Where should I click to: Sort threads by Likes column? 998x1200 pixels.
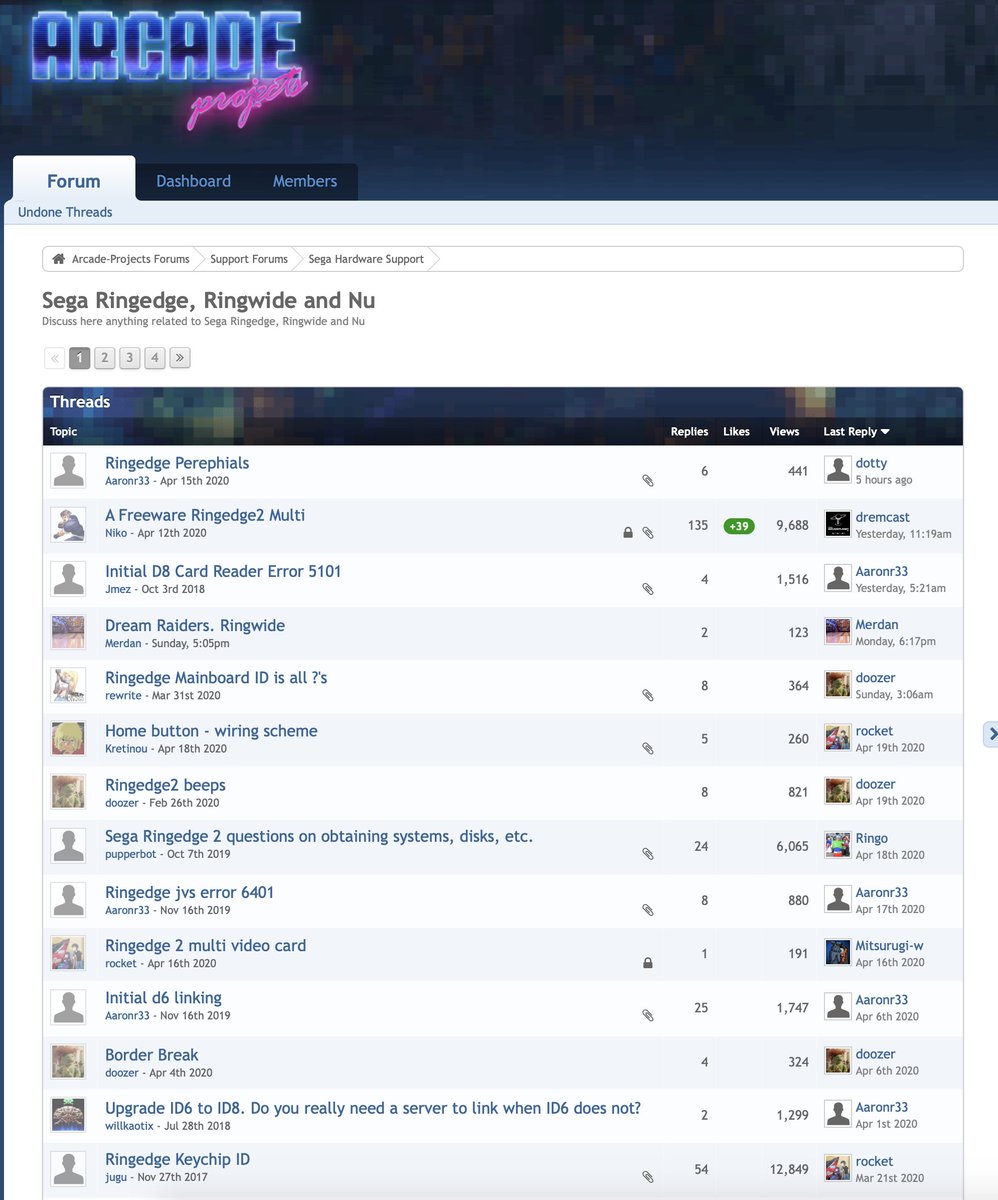click(x=736, y=432)
